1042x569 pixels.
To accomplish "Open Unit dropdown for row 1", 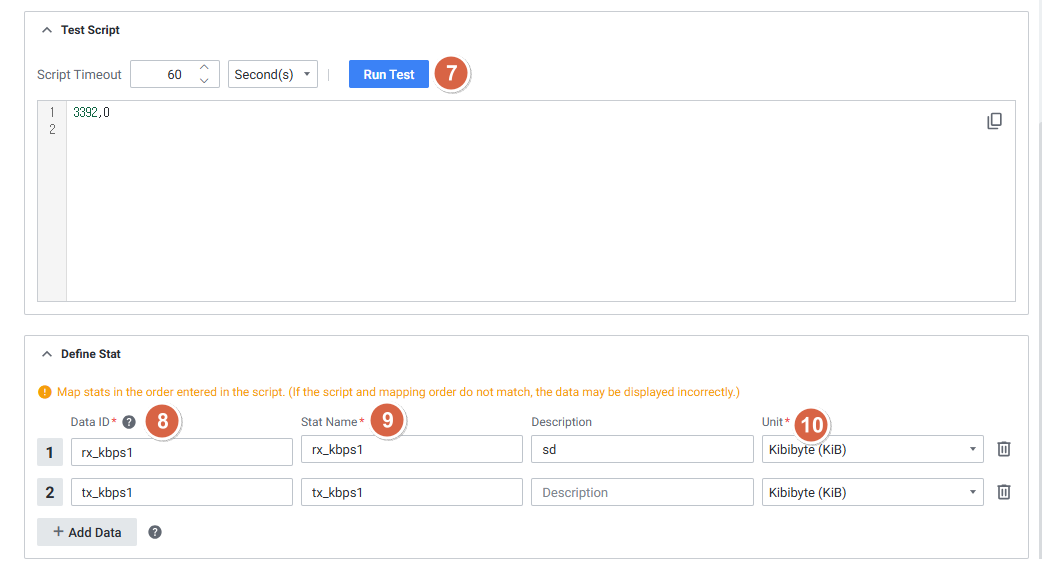I will click(871, 449).
